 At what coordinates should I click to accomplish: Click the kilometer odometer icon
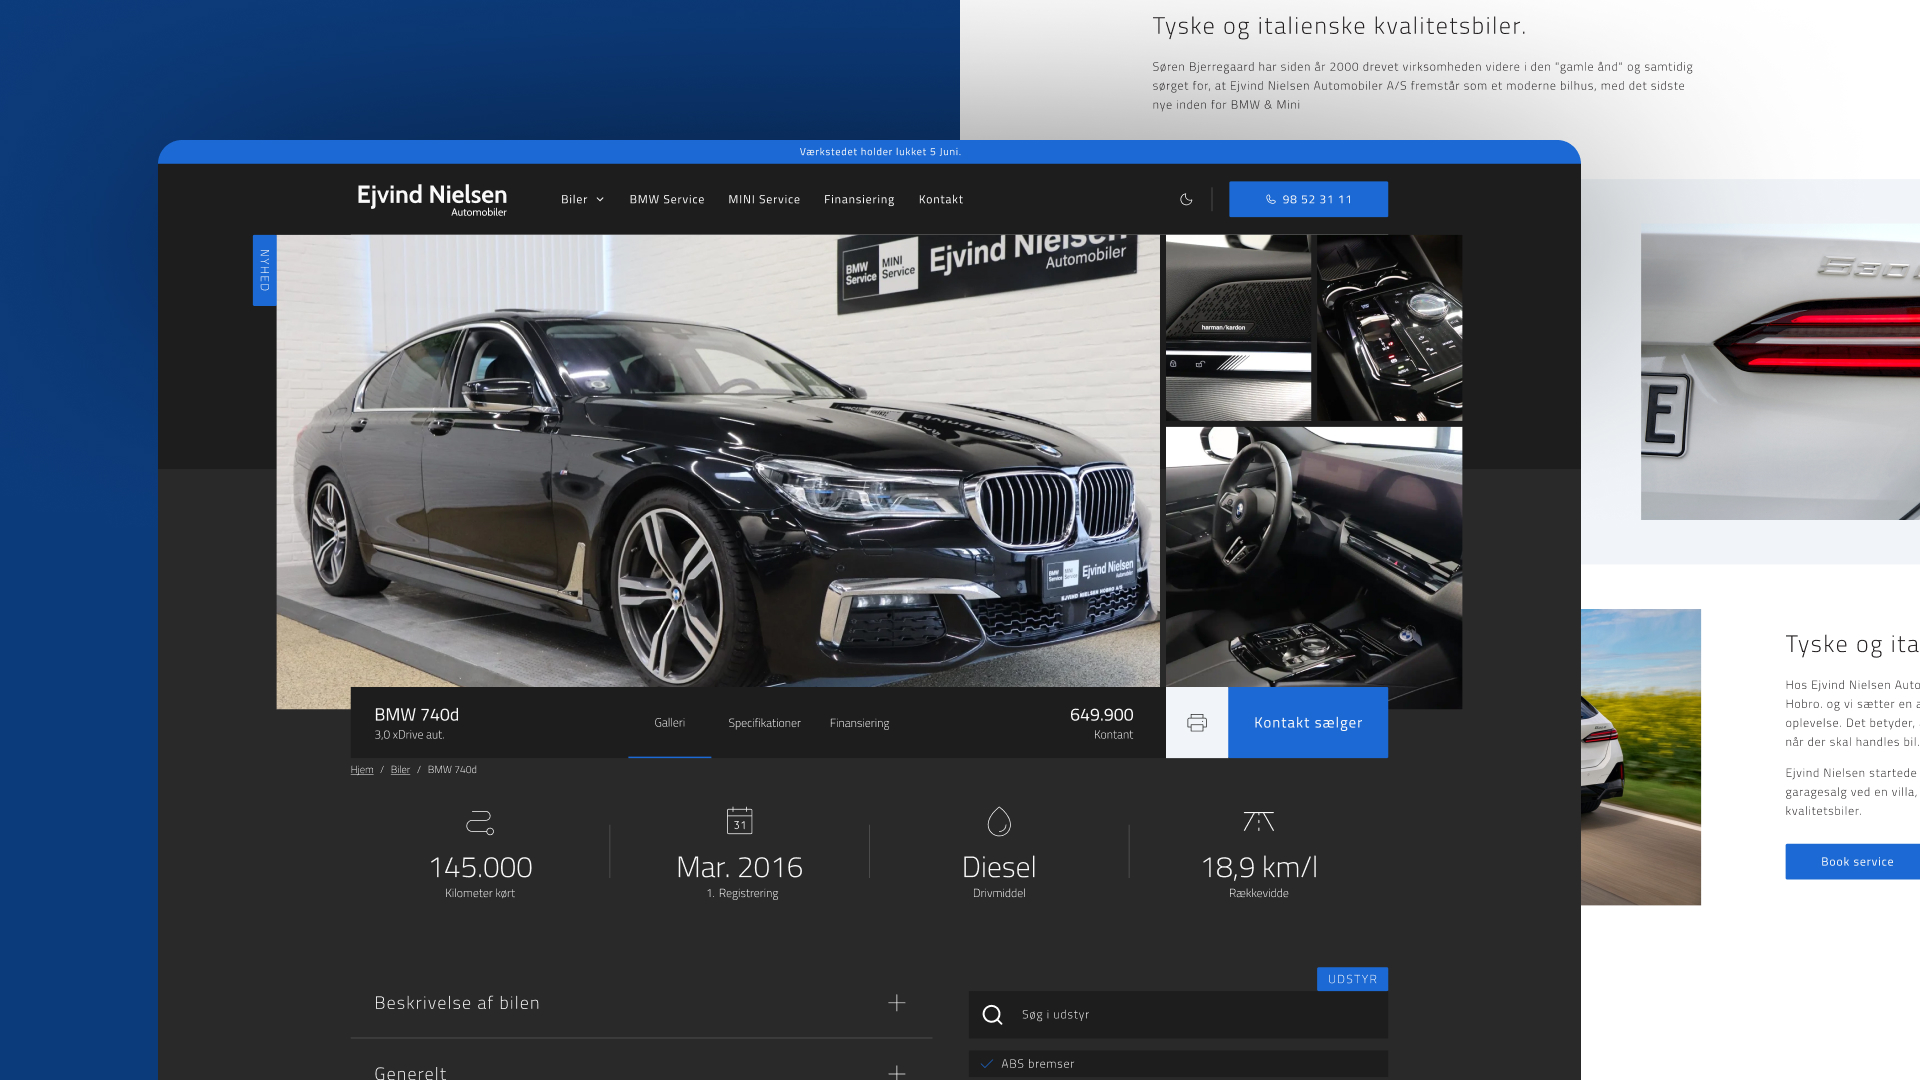coord(480,822)
